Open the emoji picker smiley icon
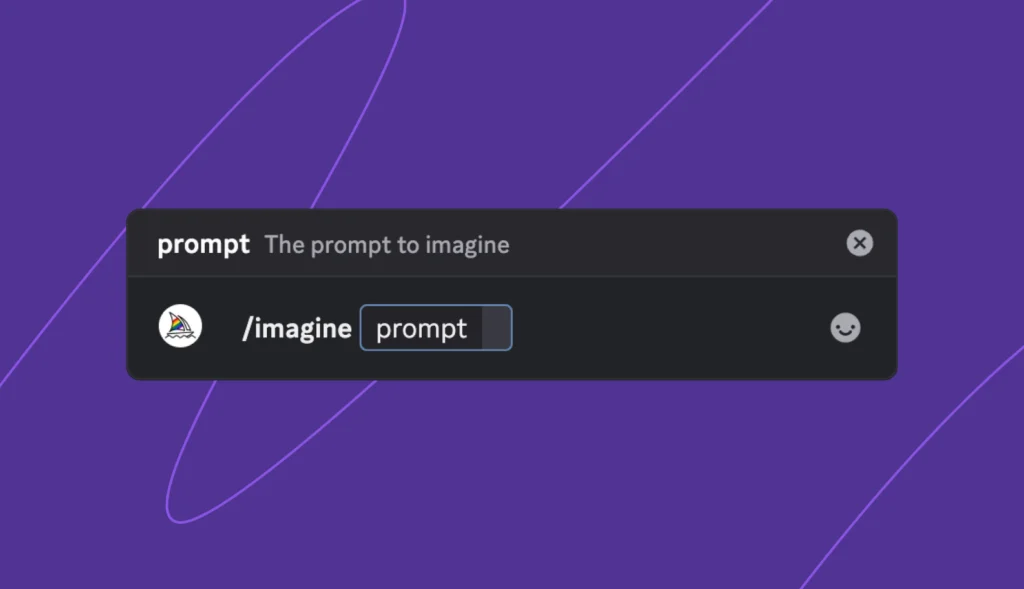 click(845, 328)
